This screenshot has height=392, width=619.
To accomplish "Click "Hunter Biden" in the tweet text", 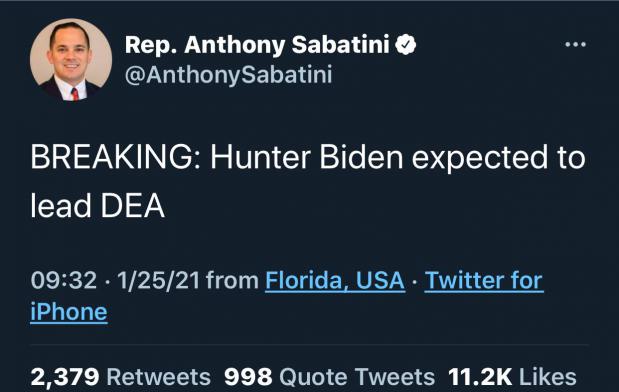I will [x=307, y=157].
